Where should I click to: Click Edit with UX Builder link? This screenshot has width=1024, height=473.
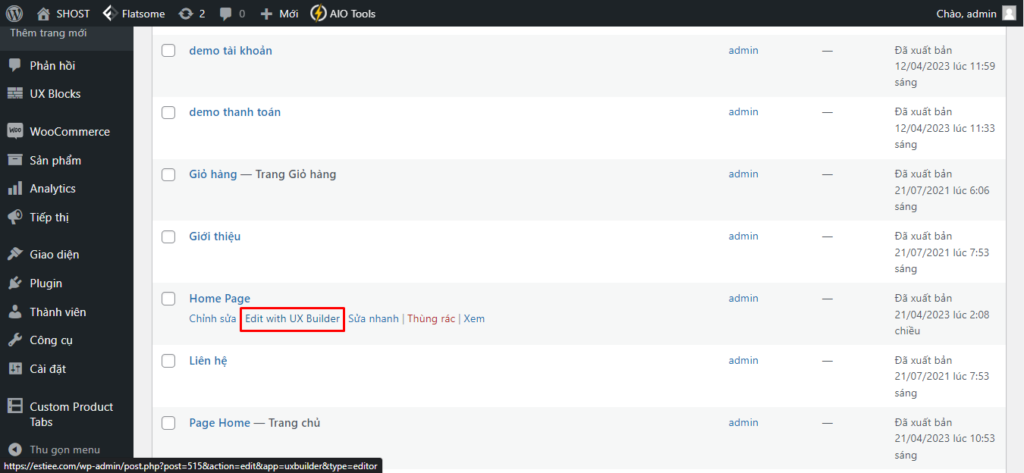tap(292, 319)
